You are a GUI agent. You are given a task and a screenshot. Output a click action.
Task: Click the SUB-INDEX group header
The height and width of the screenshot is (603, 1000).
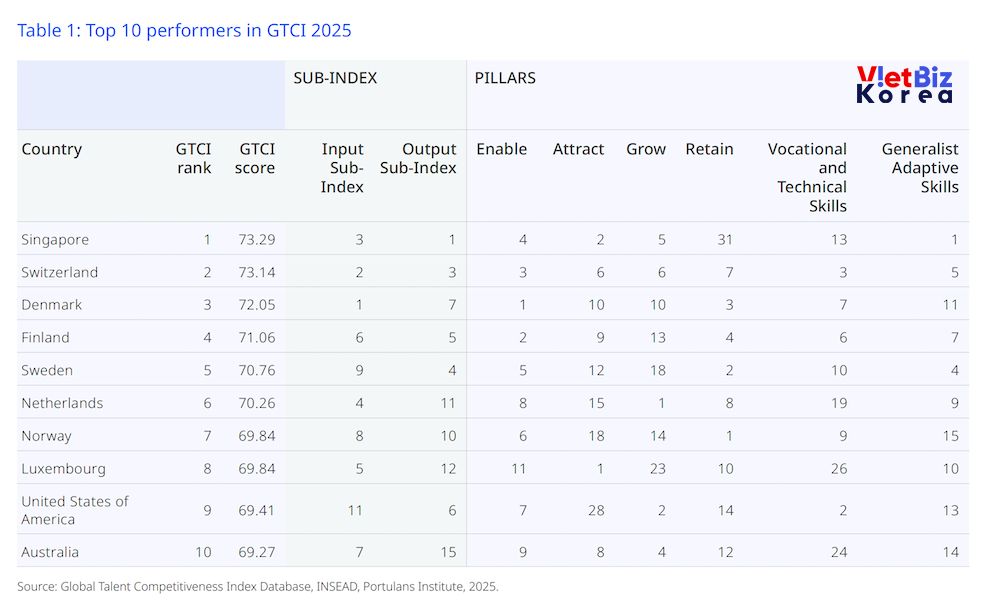pyautogui.click(x=335, y=78)
